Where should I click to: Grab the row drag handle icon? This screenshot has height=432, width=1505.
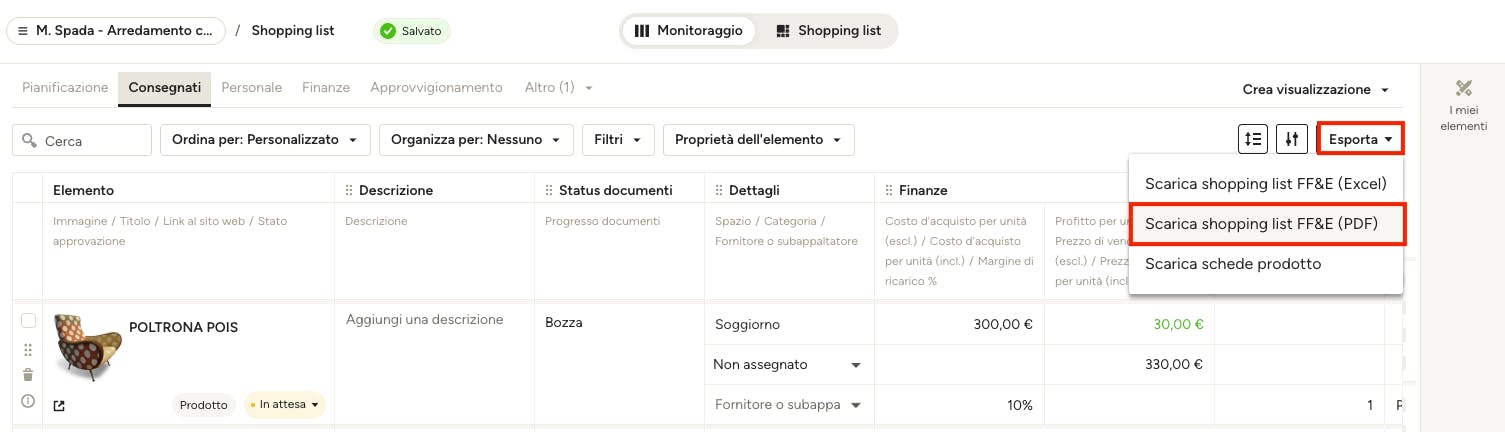click(x=28, y=350)
